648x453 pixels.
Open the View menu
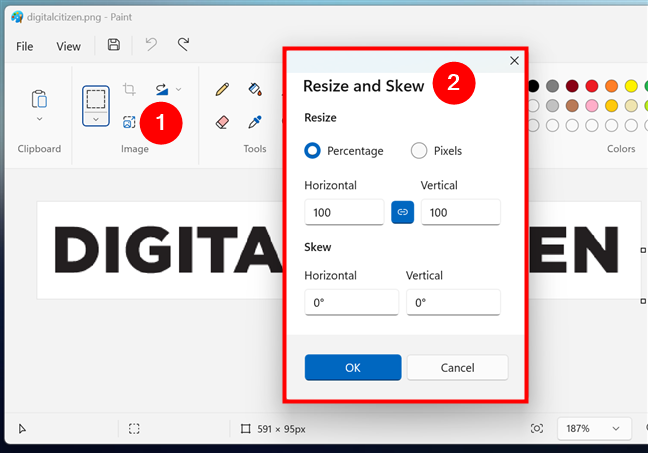pyautogui.click(x=69, y=46)
